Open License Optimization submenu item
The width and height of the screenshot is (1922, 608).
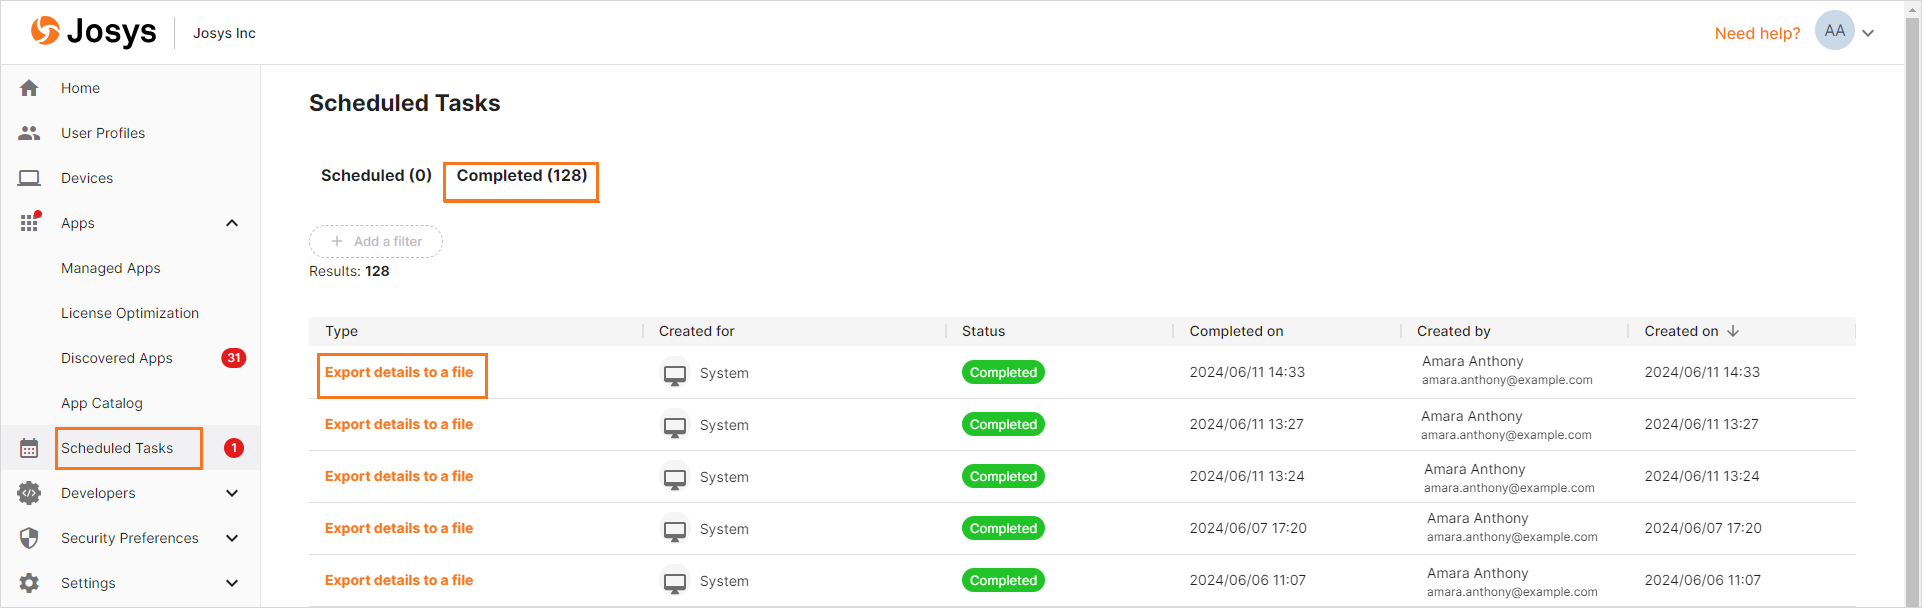pyautogui.click(x=130, y=313)
